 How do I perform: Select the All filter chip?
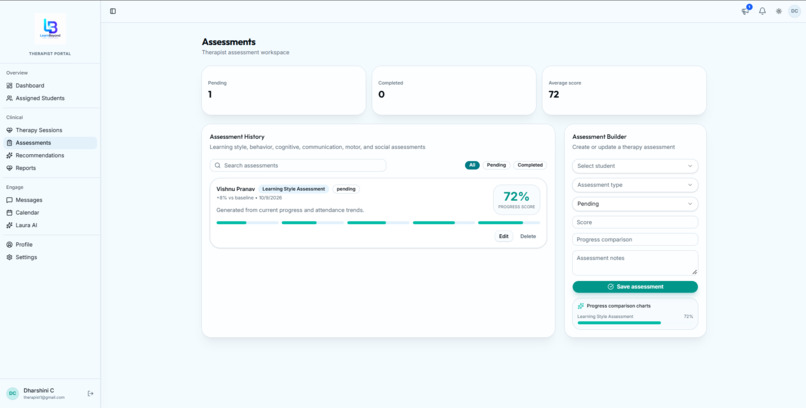click(472, 165)
